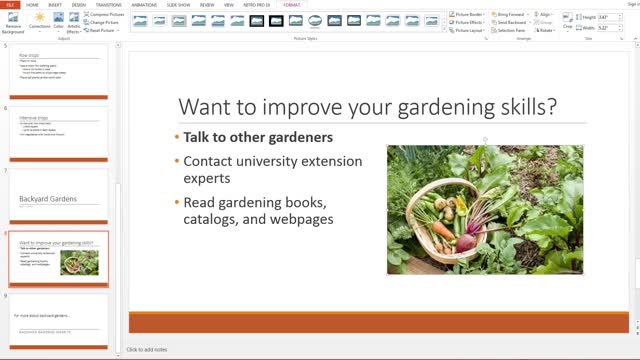Open the Picture Layout dropdown
This screenshot has width=640, height=360.
pyautogui.click(x=467, y=31)
